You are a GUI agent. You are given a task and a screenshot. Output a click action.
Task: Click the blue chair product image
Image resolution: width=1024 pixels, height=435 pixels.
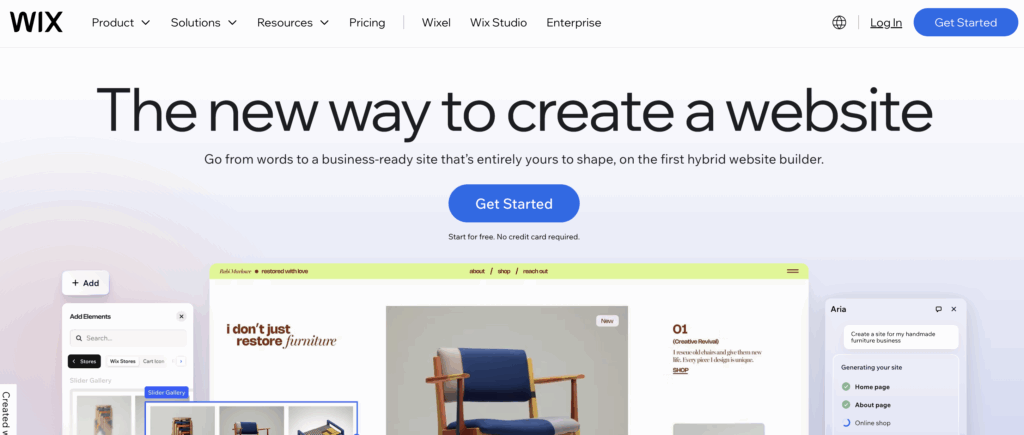pos(506,370)
